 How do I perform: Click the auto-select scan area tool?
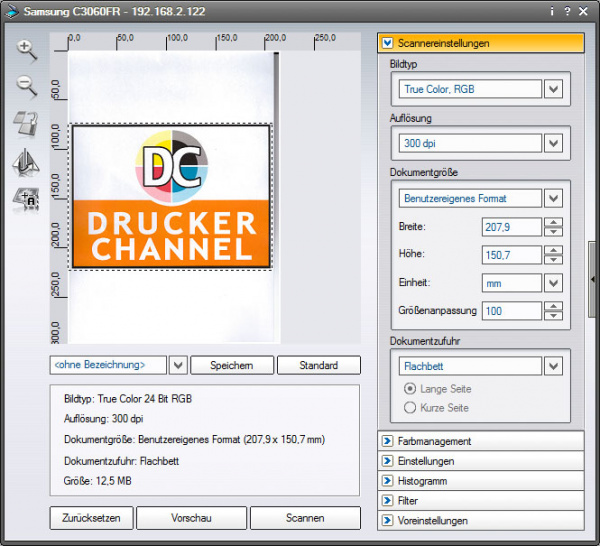26,199
